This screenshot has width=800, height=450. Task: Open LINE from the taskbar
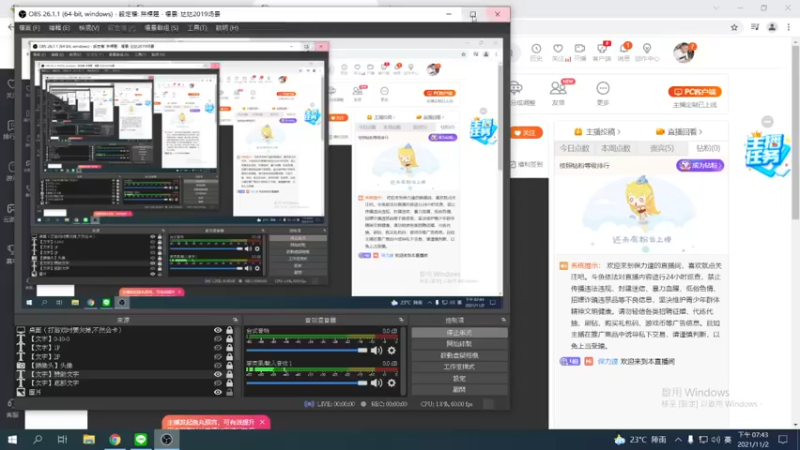[x=141, y=439]
